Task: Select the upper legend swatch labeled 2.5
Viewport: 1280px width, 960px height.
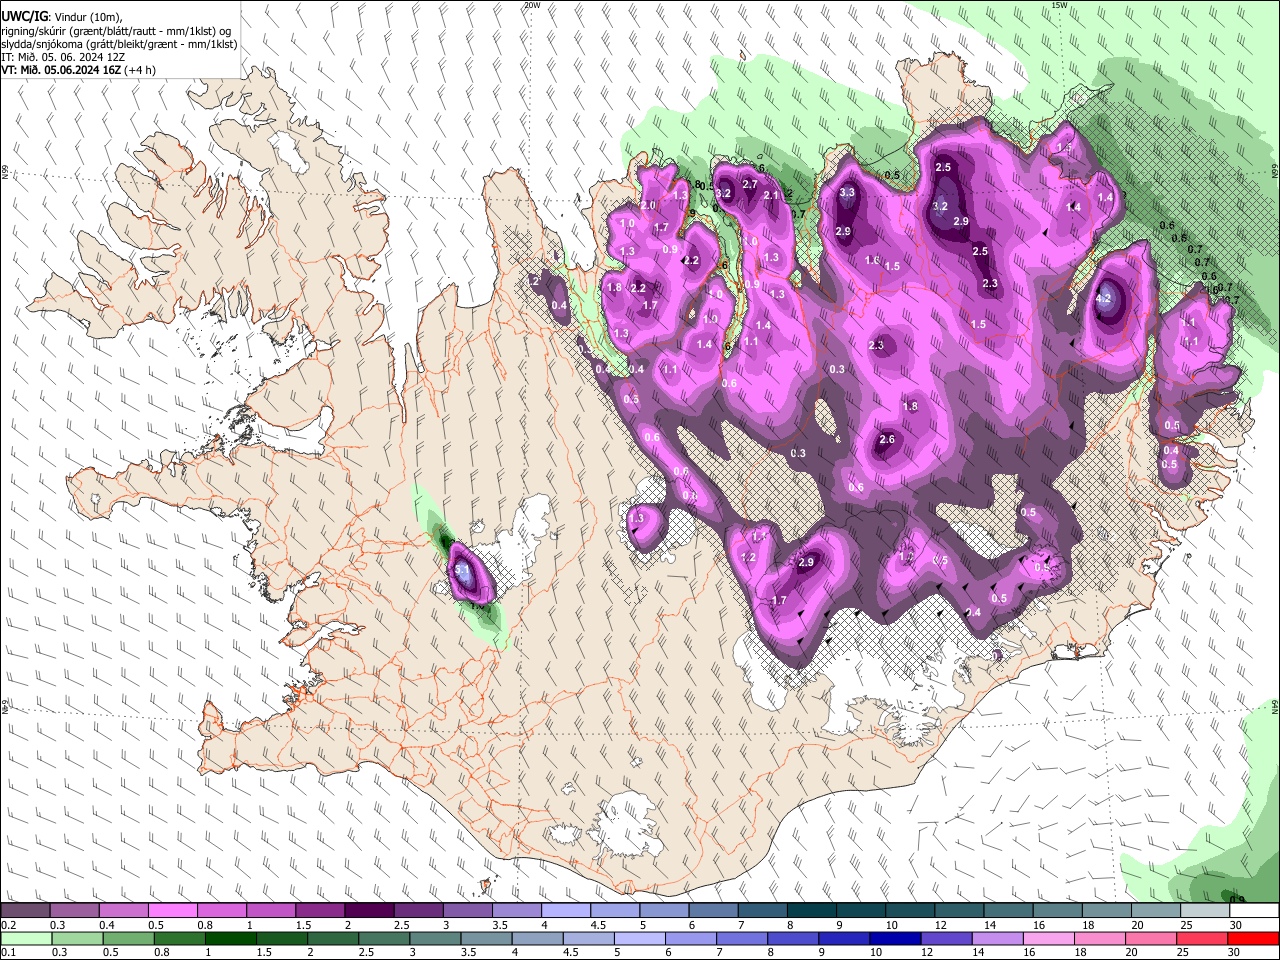Action: (x=418, y=910)
